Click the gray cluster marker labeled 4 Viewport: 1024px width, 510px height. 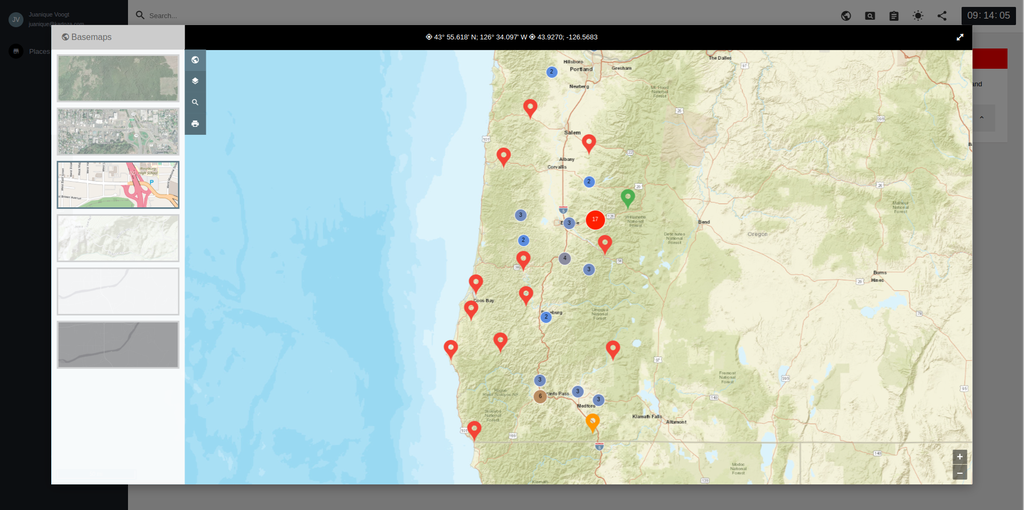pyautogui.click(x=565, y=259)
